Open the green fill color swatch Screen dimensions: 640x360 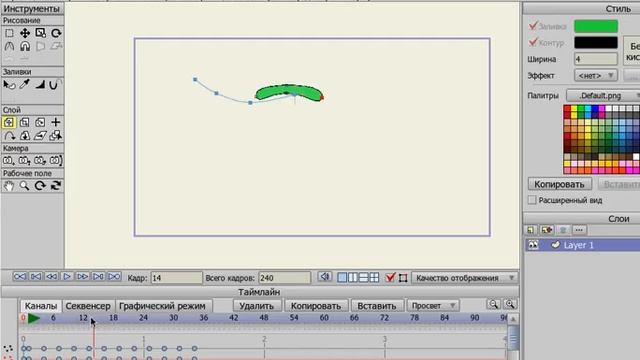pos(596,26)
